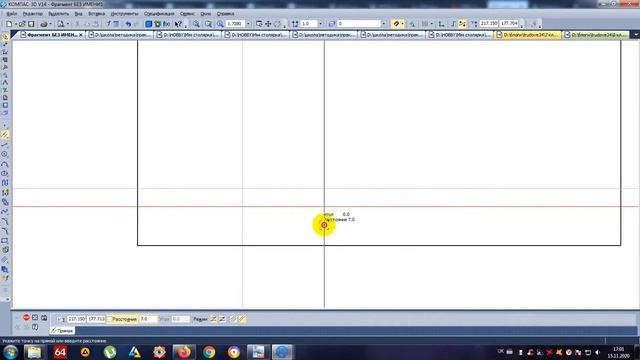The height and width of the screenshot is (360, 640).
Task: Click the zoom scale value field
Action: pyautogui.click(x=235, y=24)
